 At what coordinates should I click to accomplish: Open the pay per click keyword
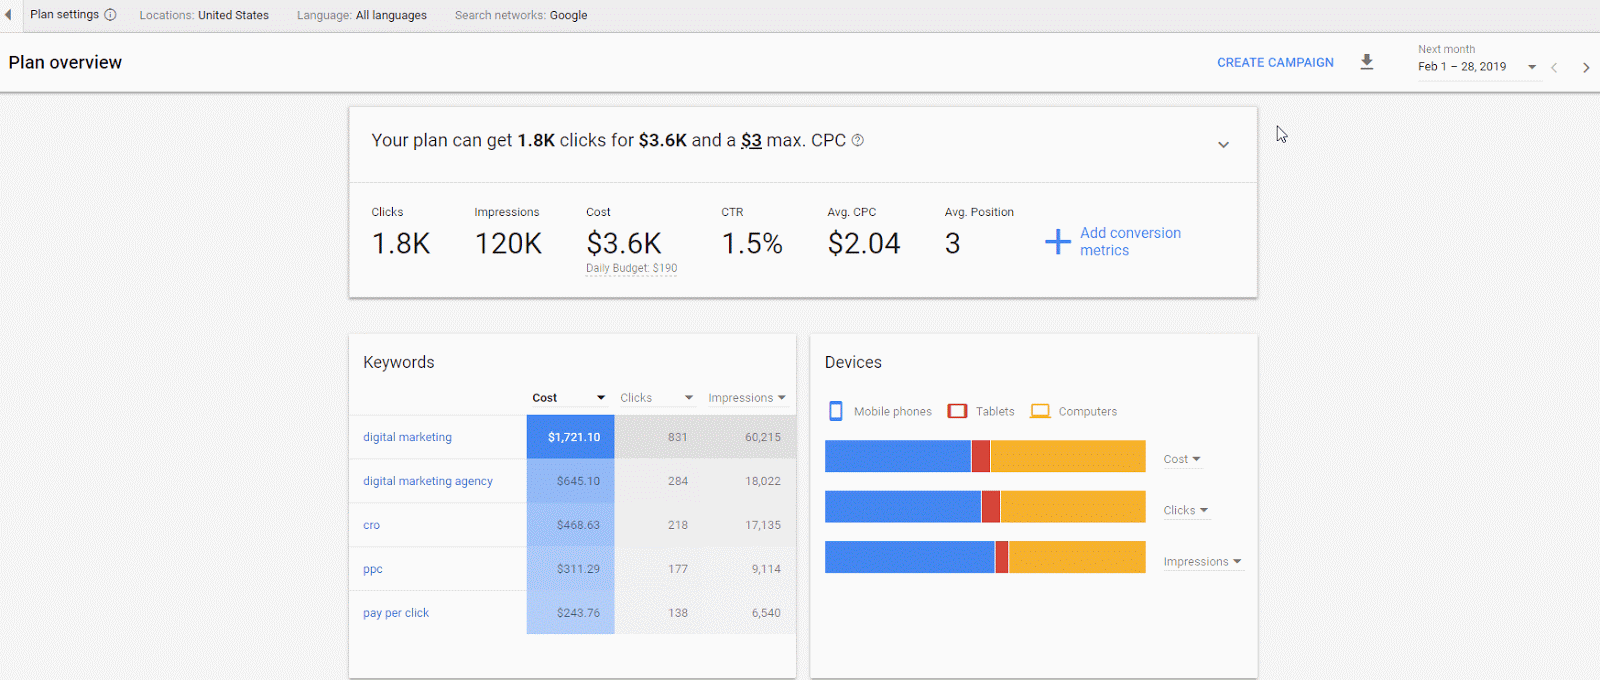[x=396, y=613]
